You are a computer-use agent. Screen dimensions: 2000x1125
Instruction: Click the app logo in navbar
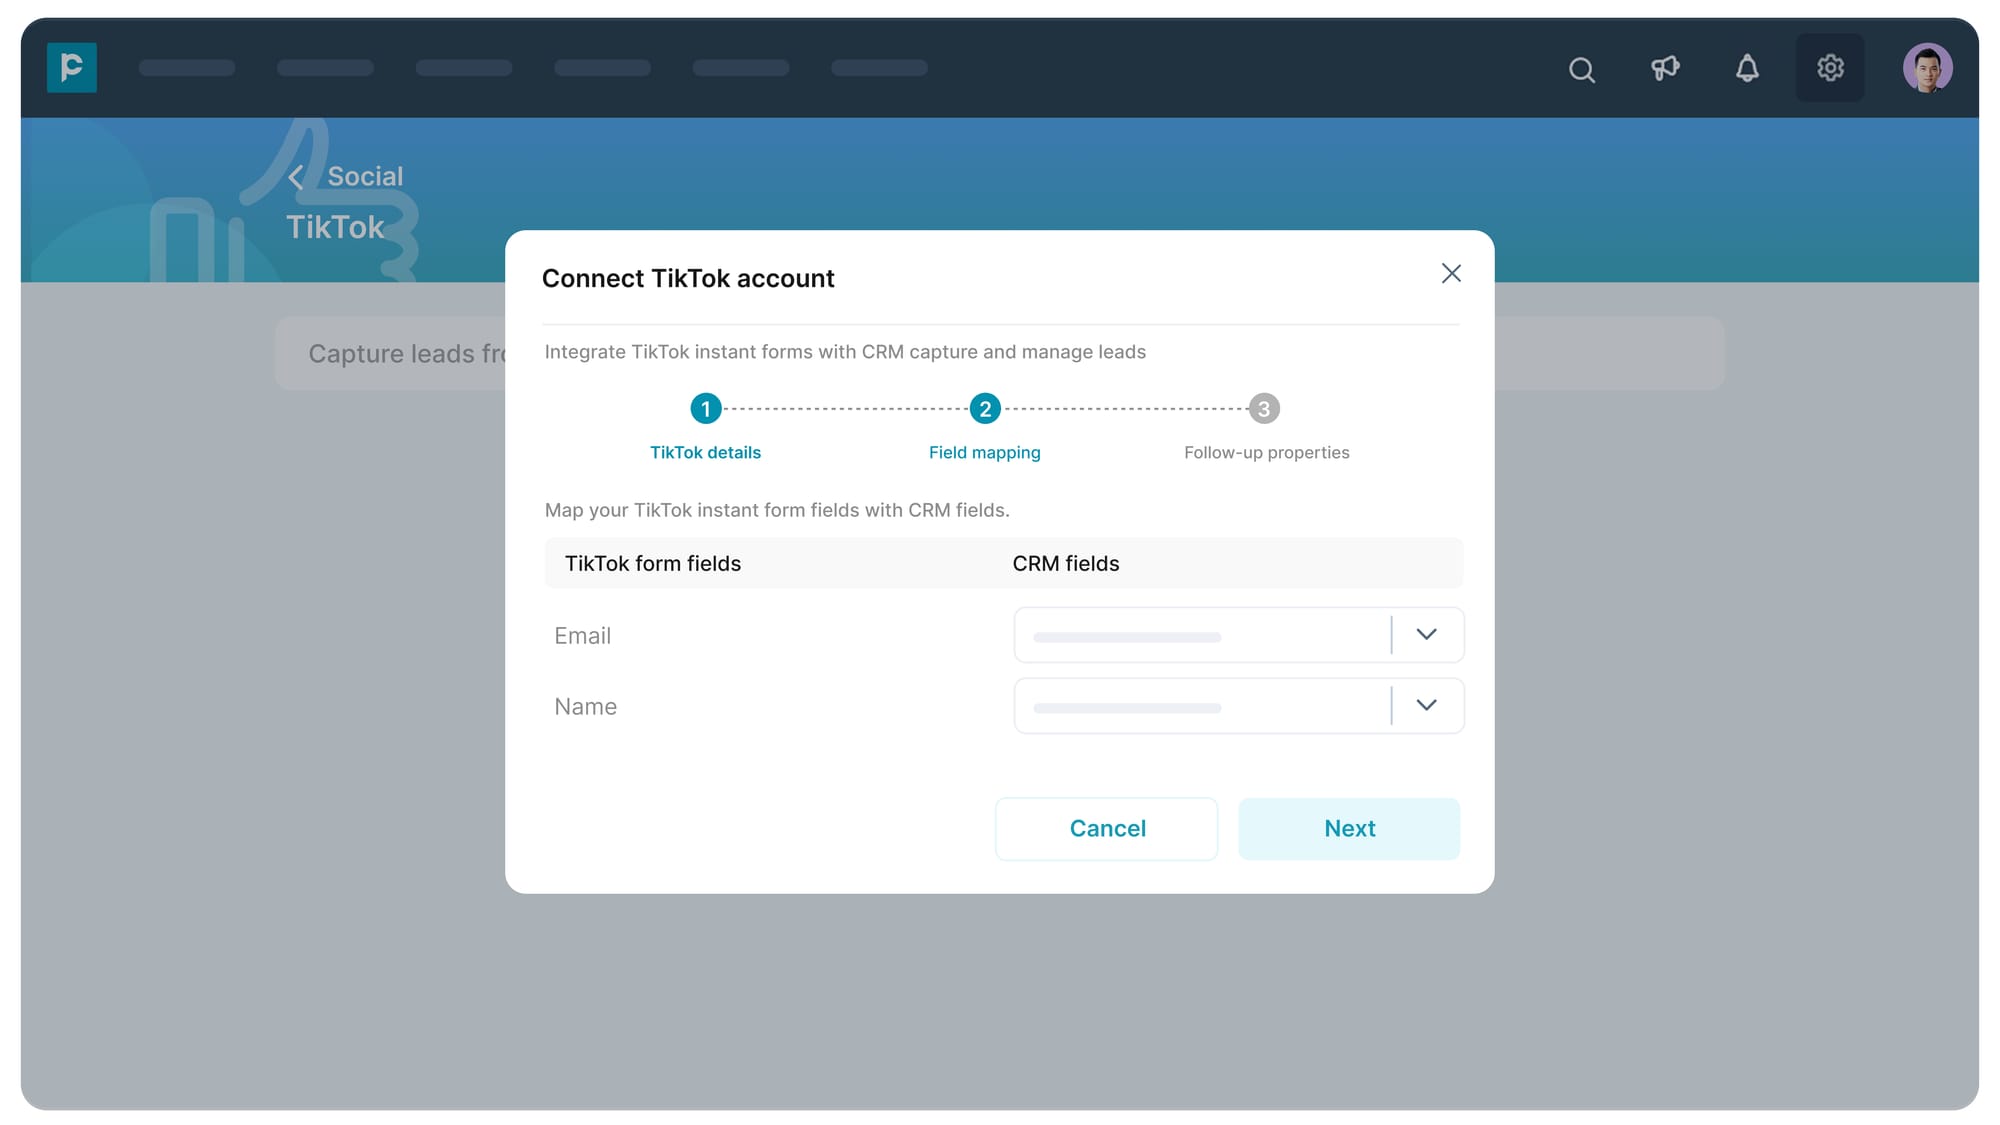[72, 68]
